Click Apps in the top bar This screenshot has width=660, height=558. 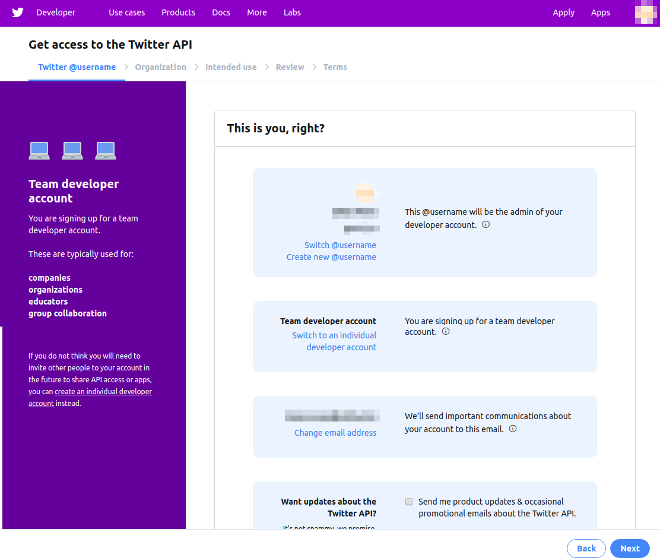600,13
